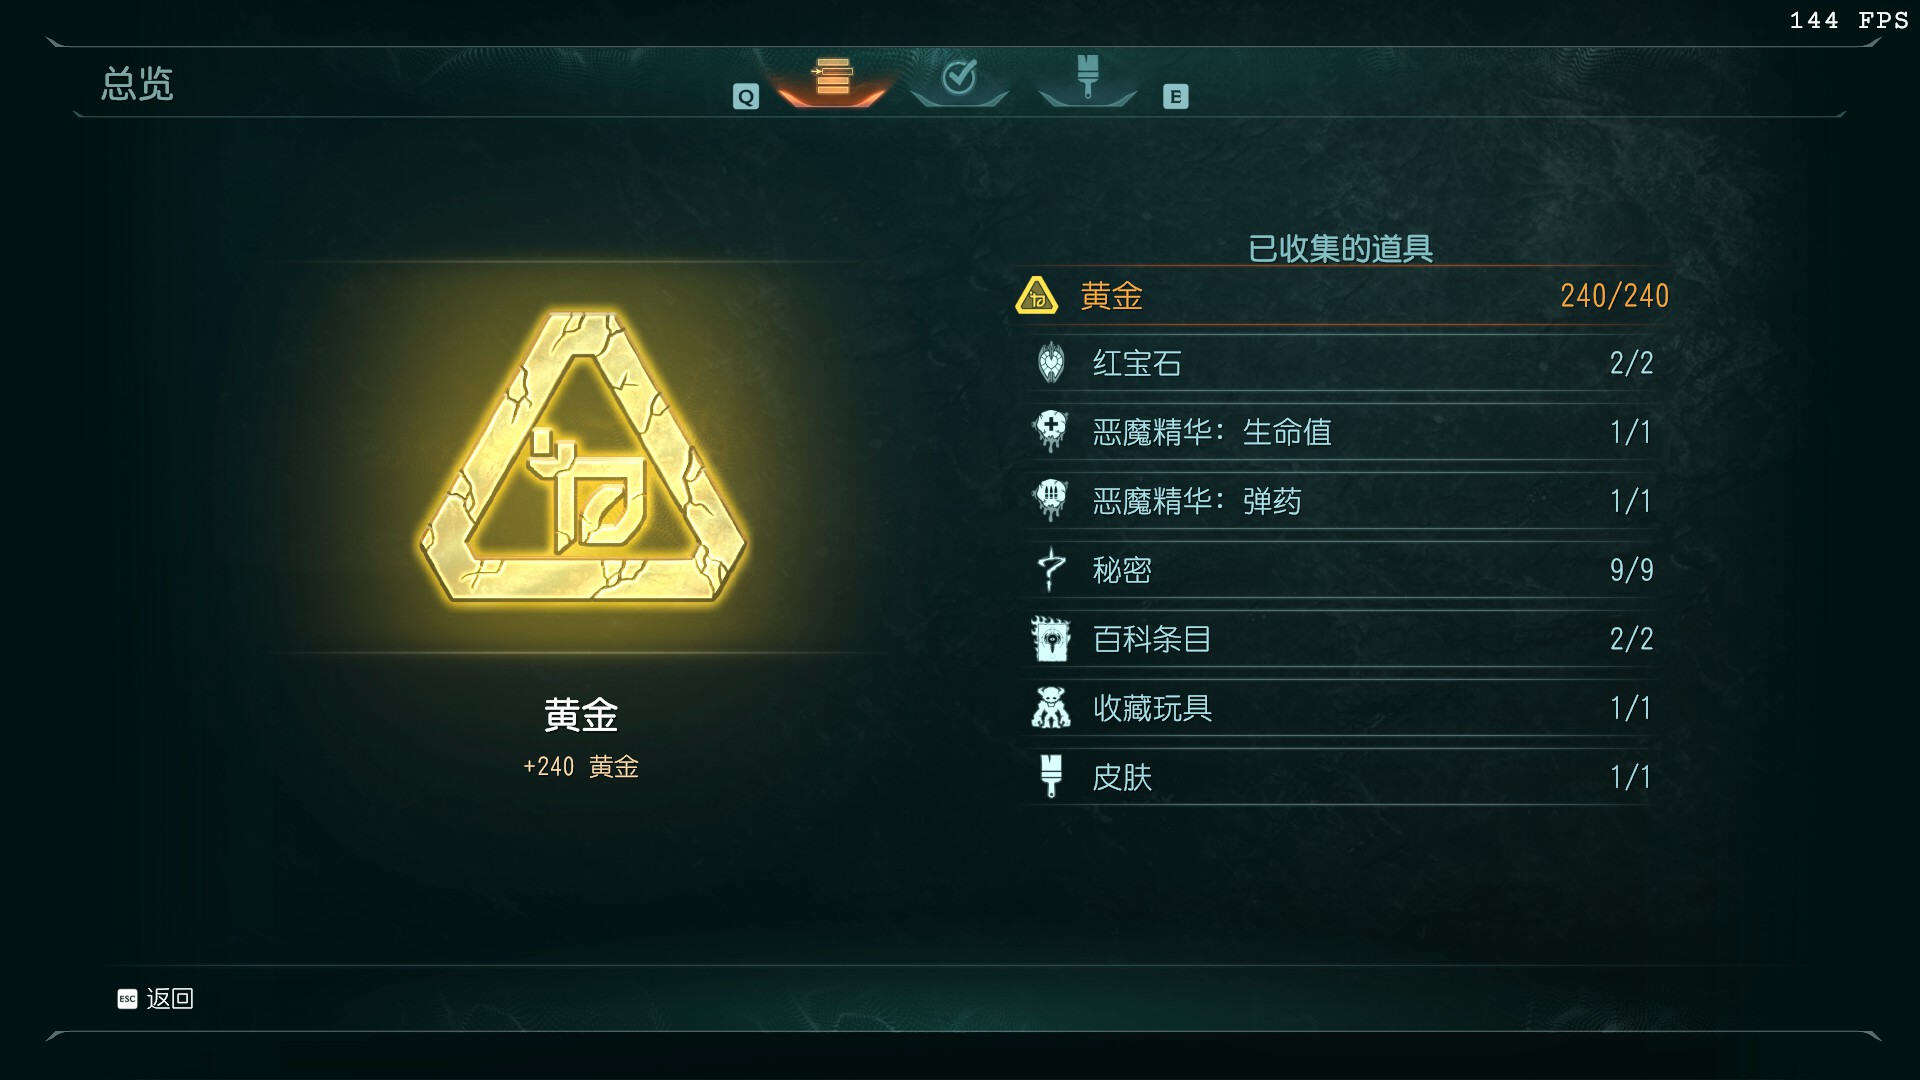Click the 收藏玩具 toy figure icon
Viewport: 1920px width, 1080px height.
(1050, 708)
